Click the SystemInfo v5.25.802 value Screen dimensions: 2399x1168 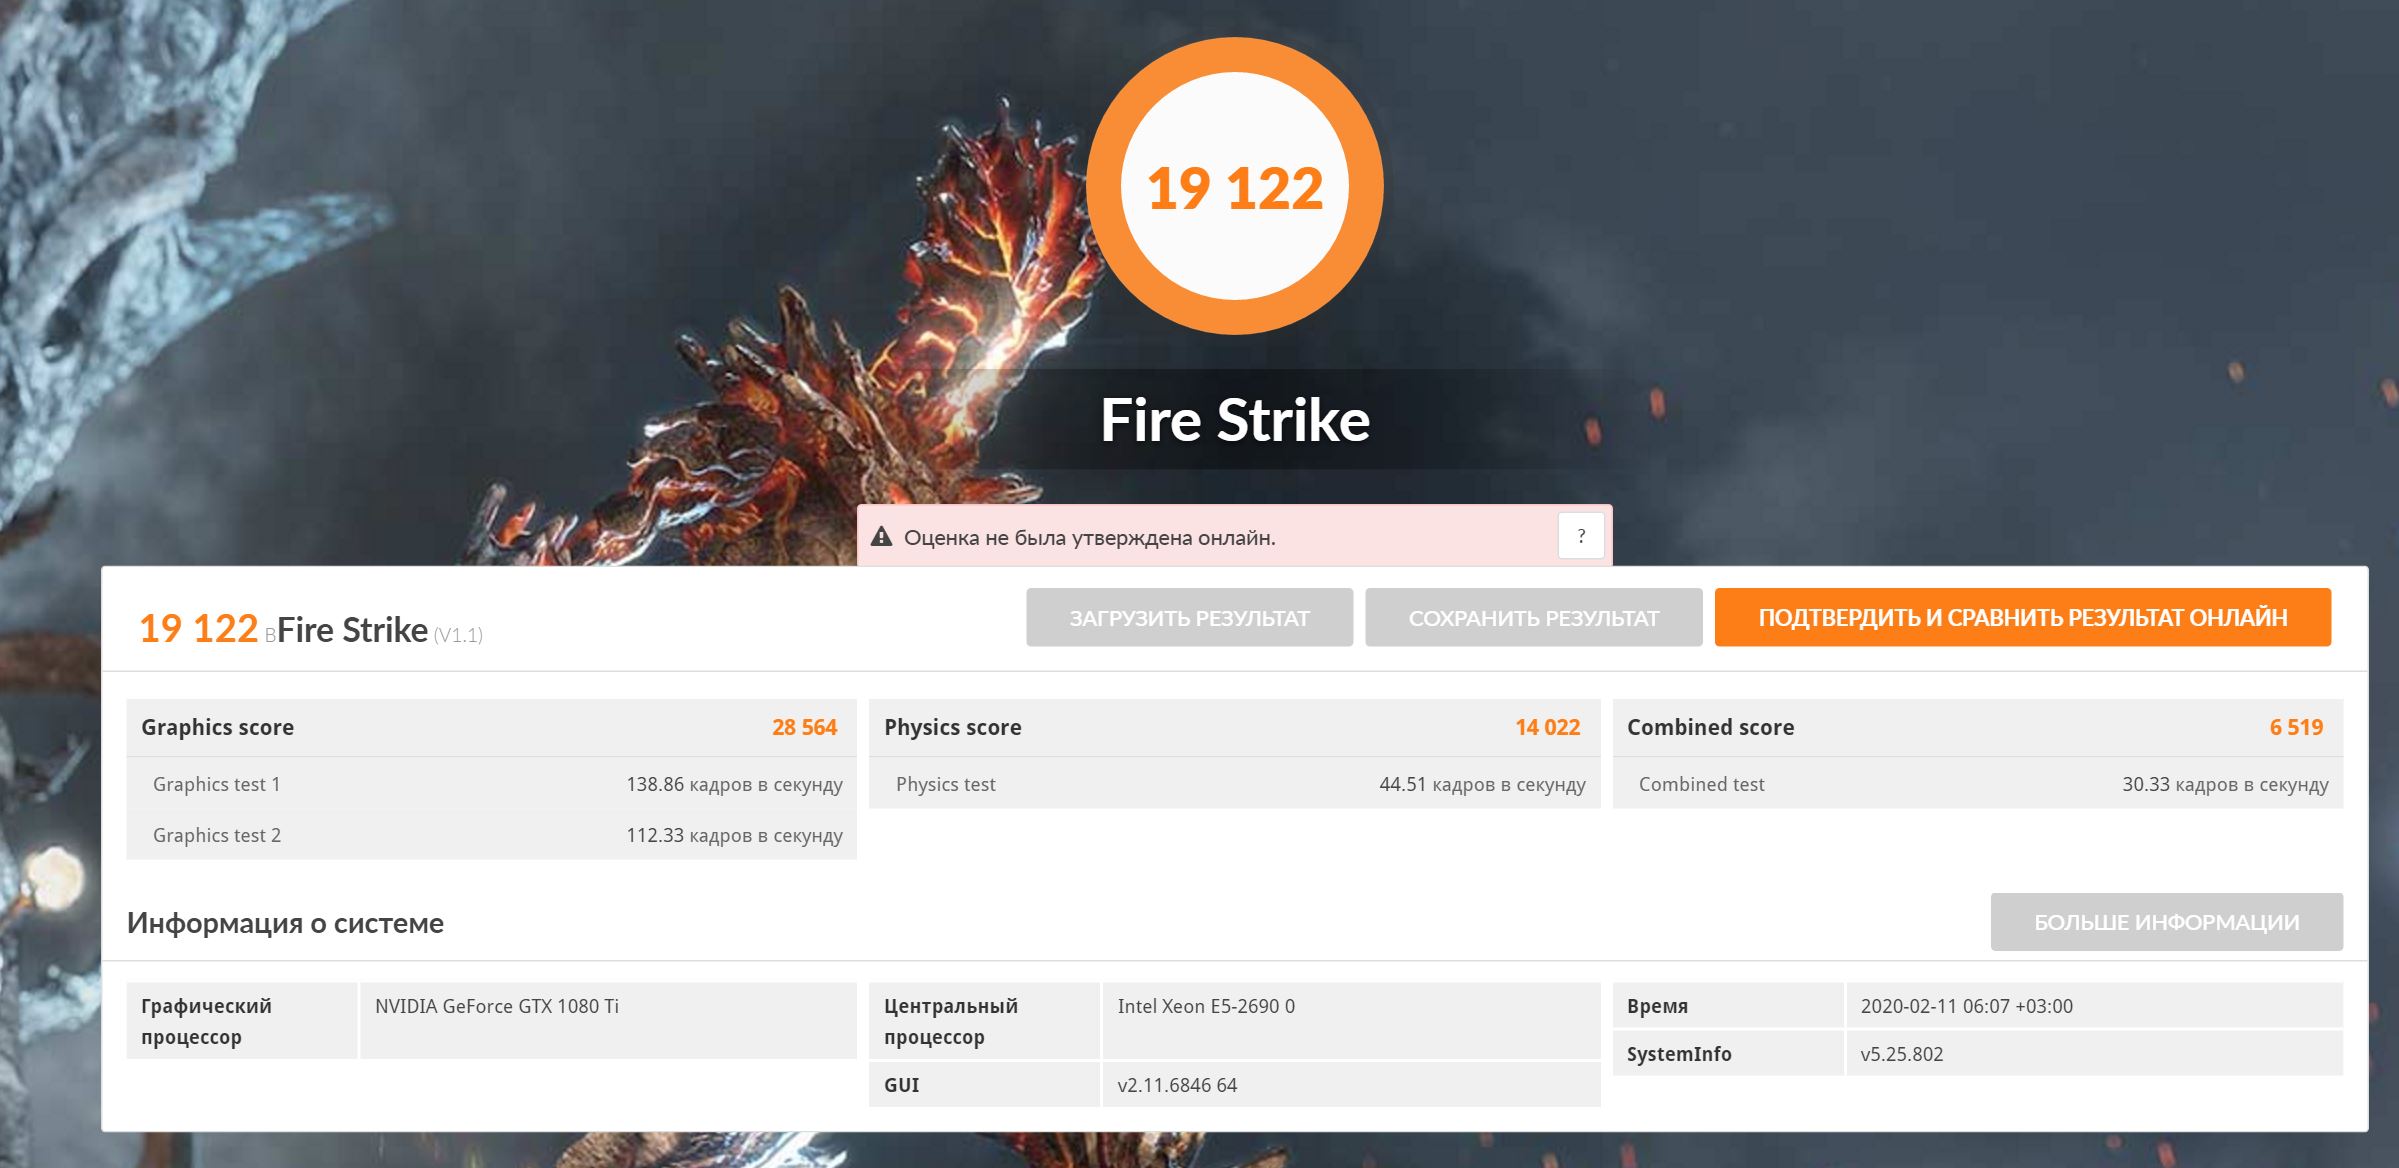pos(1901,1054)
